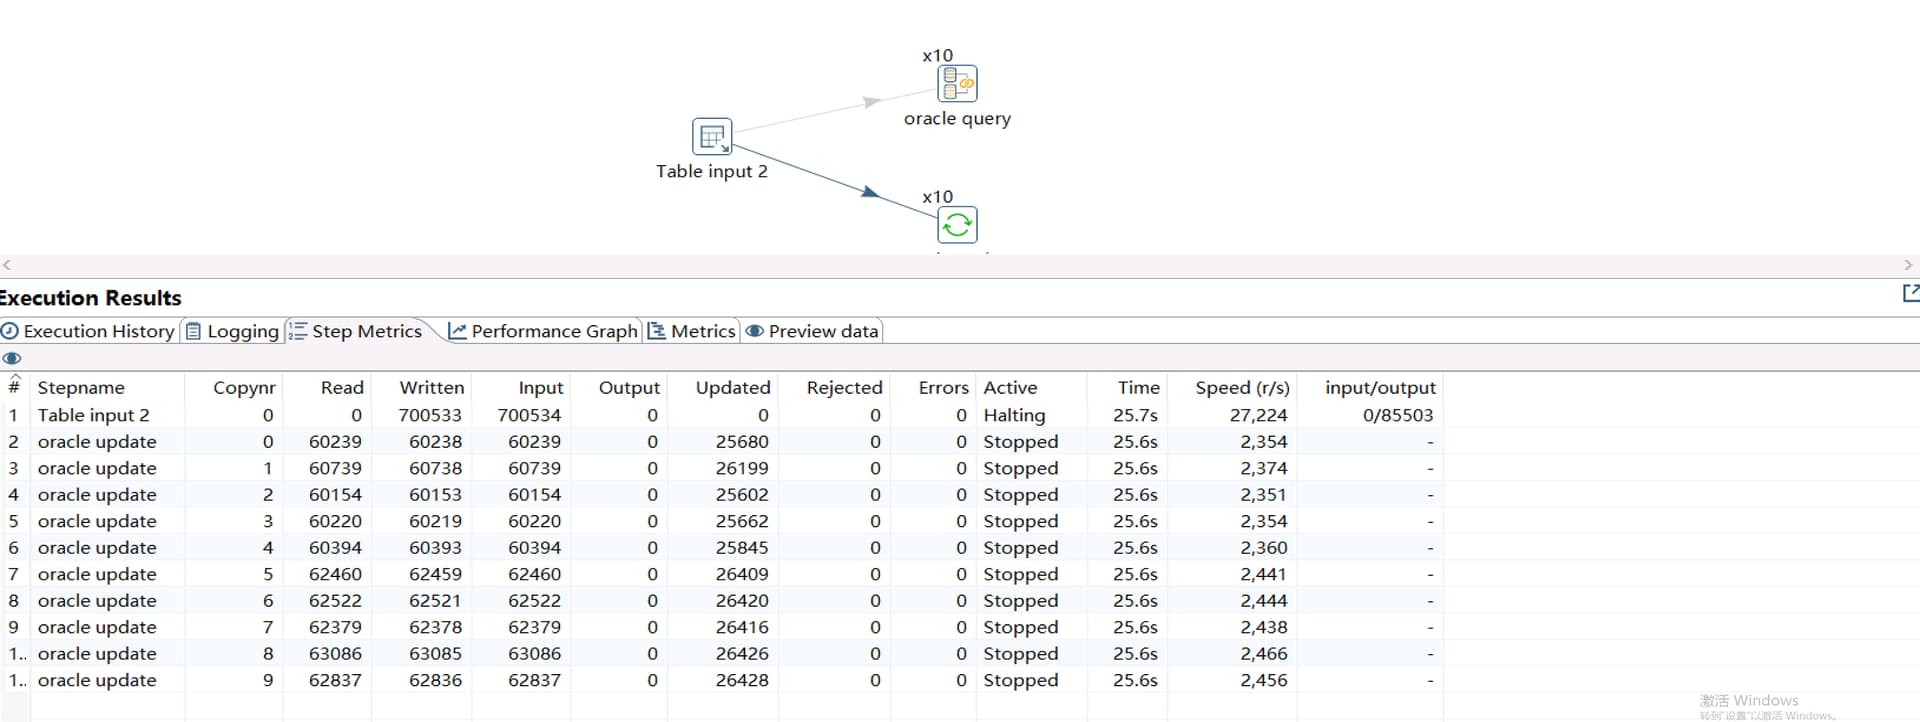The height and width of the screenshot is (722, 1920).
Task: Select the Step Metrics tab
Action: click(x=356, y=331)
